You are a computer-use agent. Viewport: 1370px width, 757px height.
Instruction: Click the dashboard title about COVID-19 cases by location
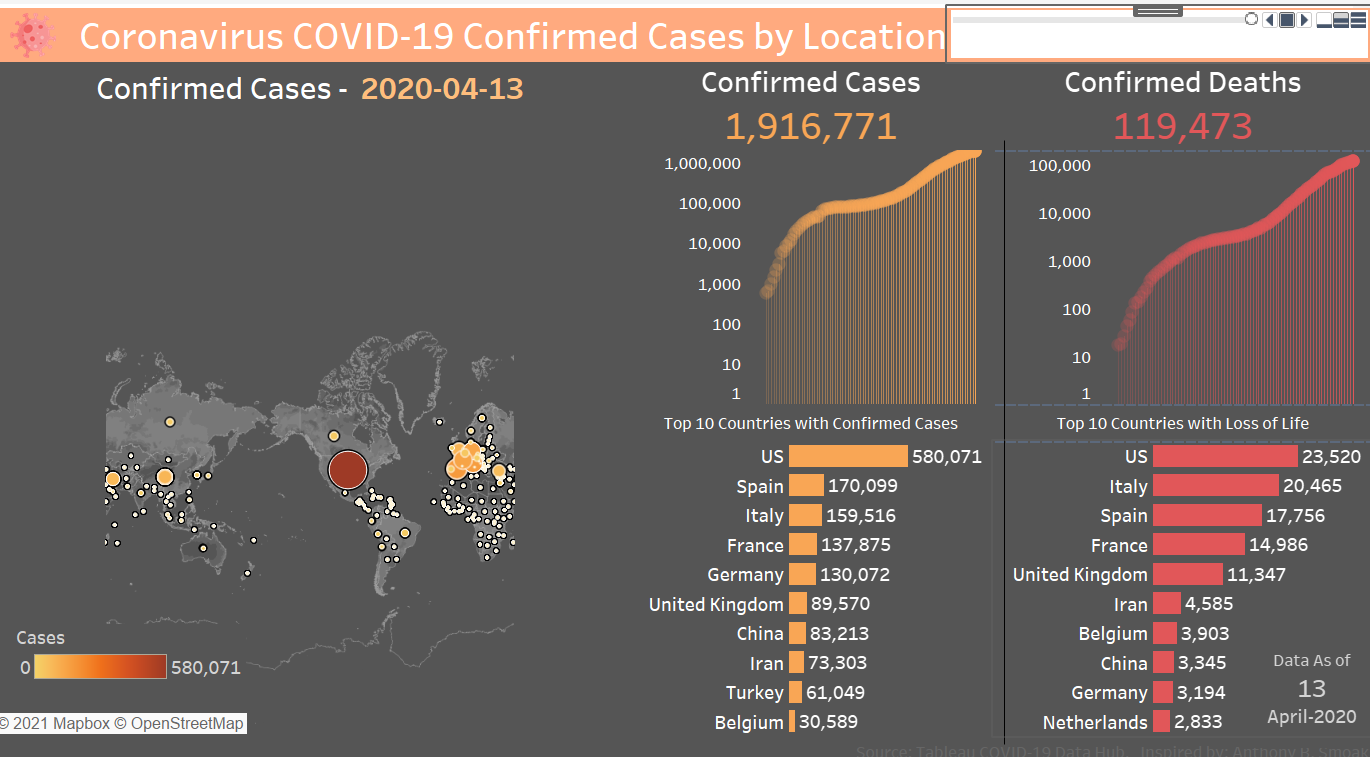click(512, 36)
